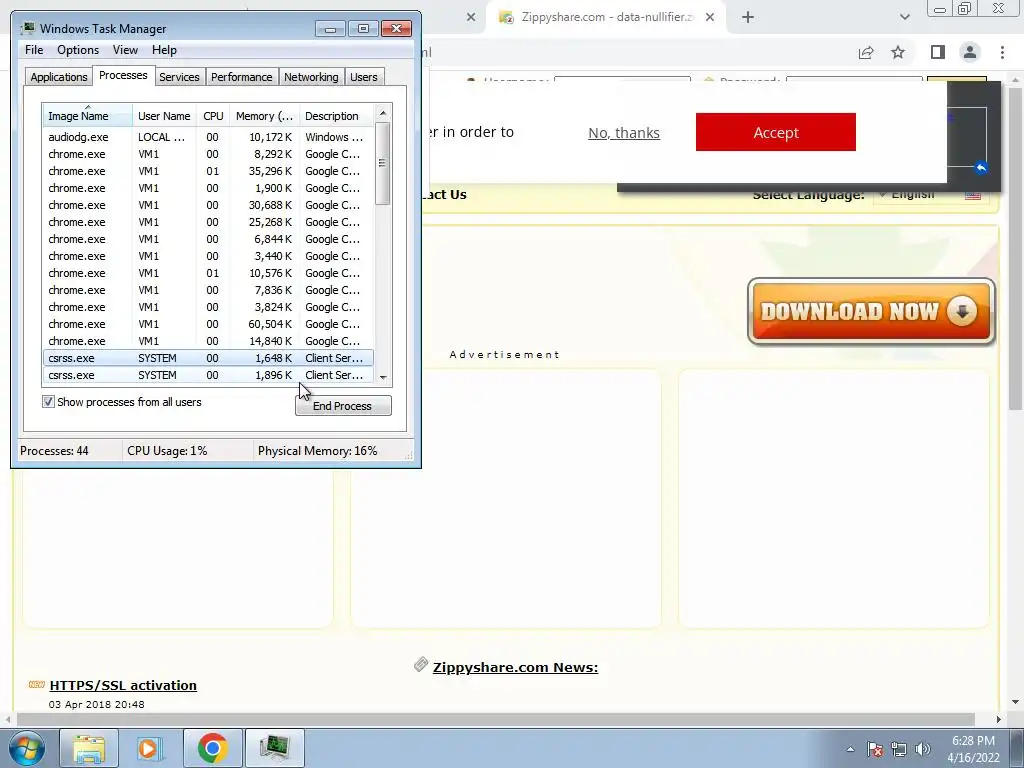Click the process list scrollbar thumb
The width and height of the screenshot is (1024, 768).
[x=383, y=163]
